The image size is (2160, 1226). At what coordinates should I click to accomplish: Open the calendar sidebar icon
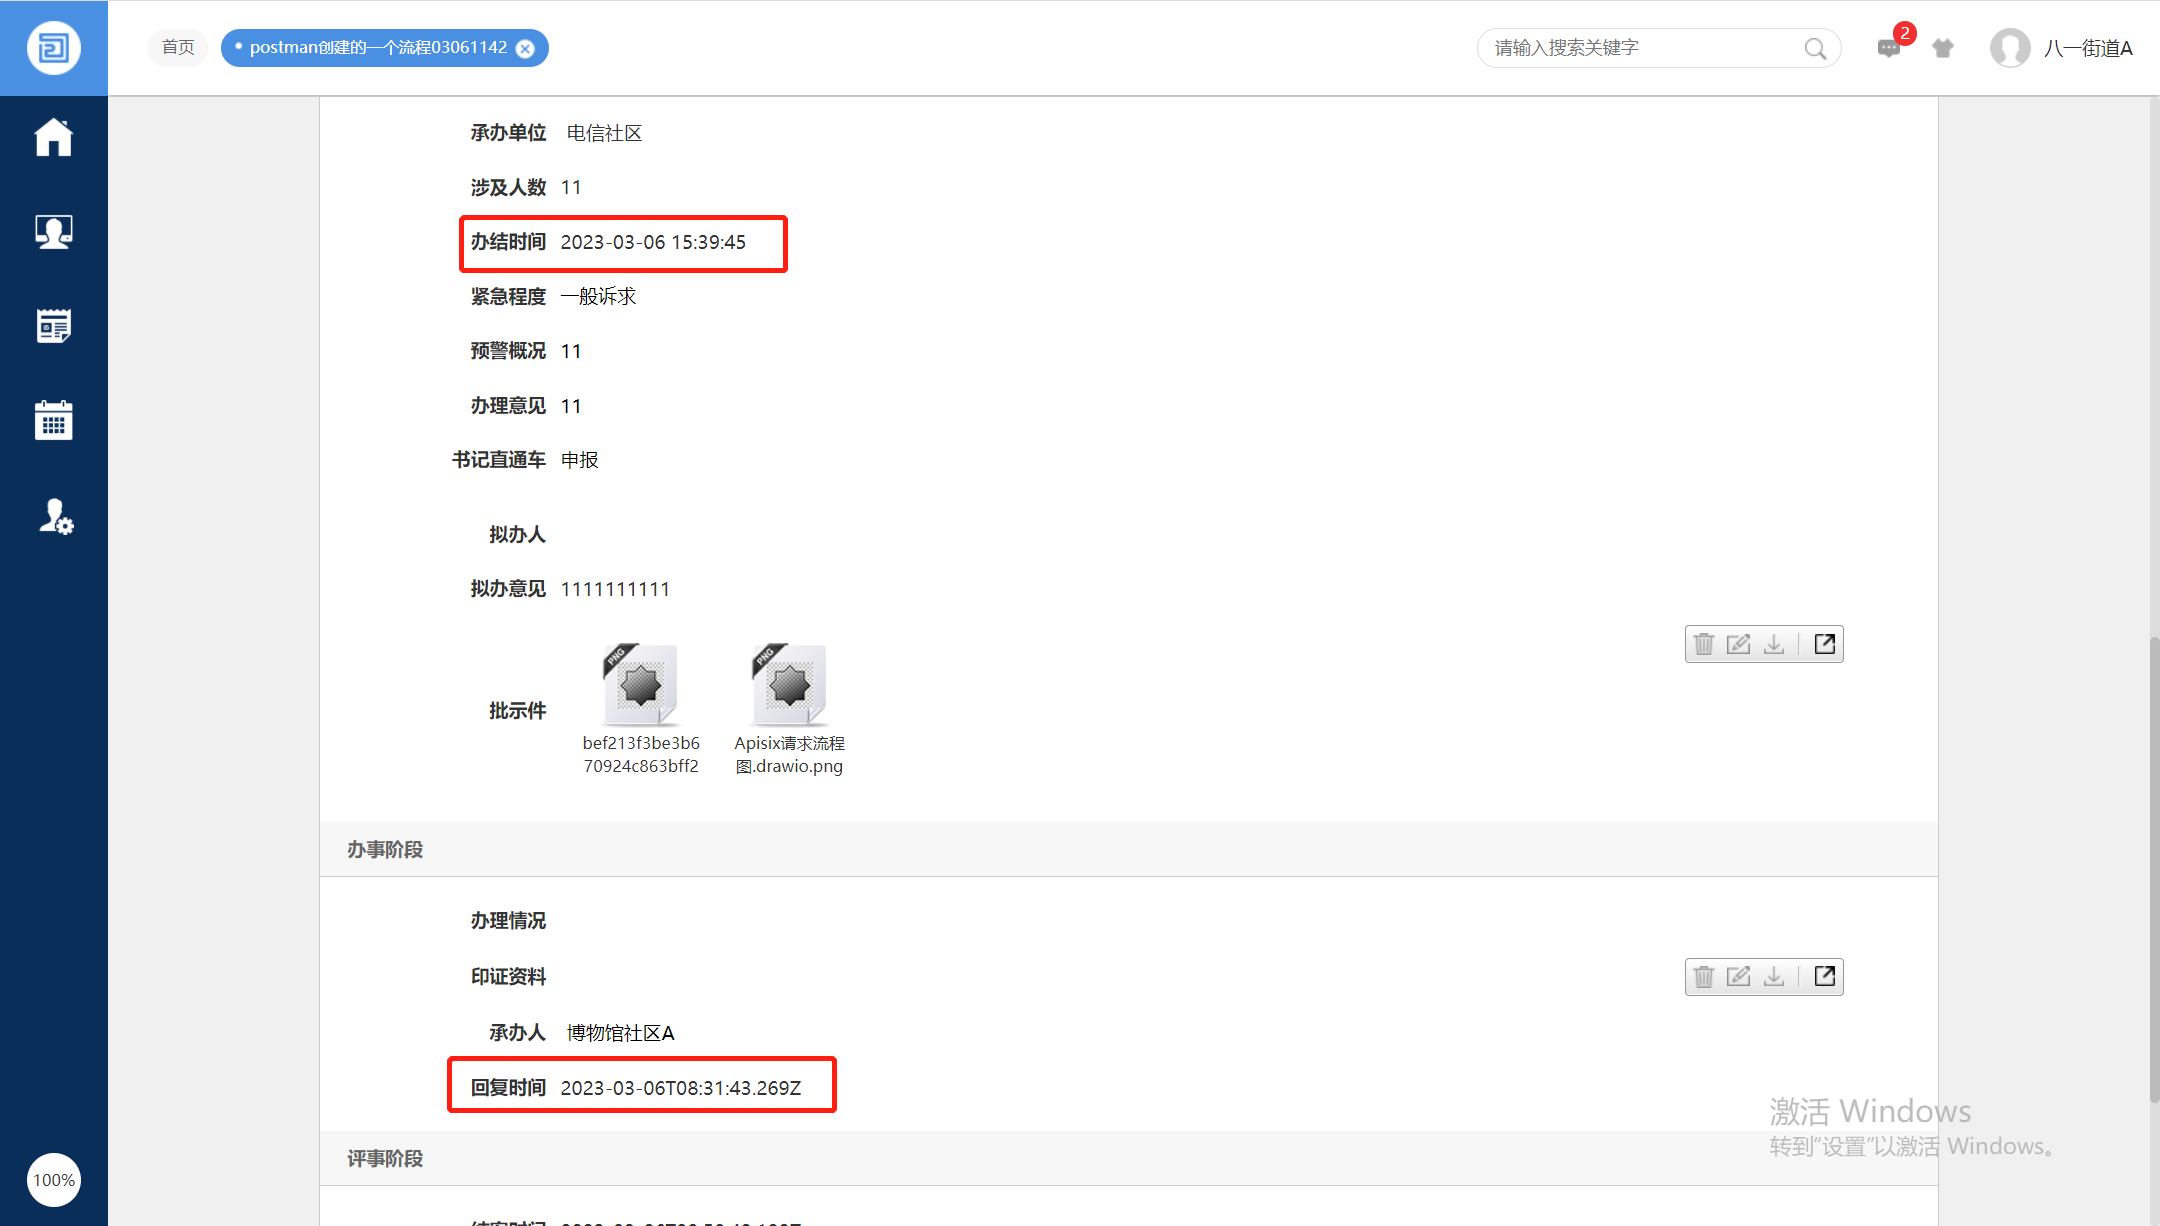54,420
